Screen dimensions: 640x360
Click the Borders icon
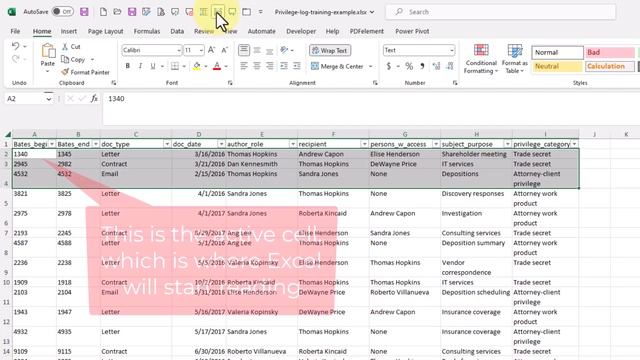tap(175, 66)
